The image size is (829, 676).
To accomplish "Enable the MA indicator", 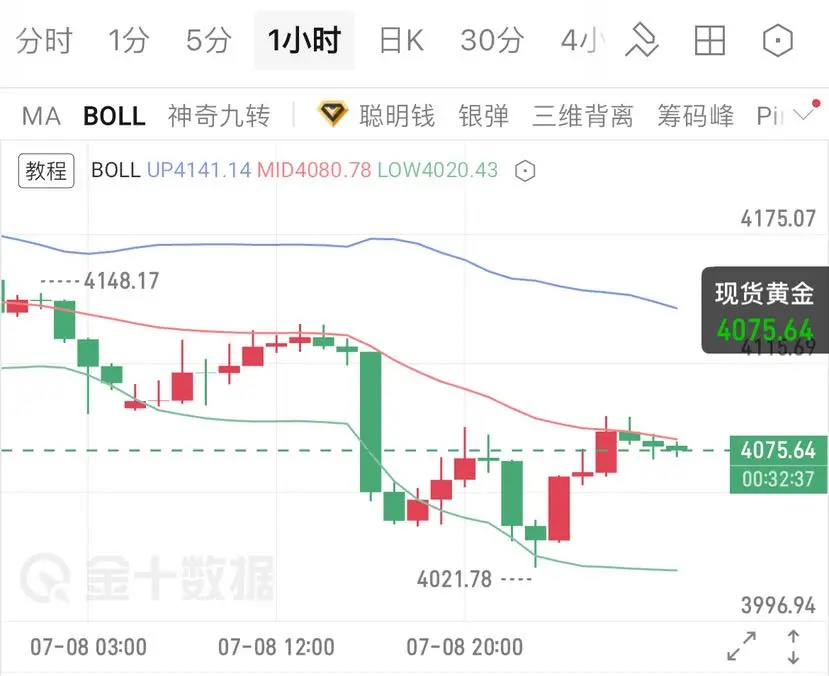I will [x=41, y=116].
